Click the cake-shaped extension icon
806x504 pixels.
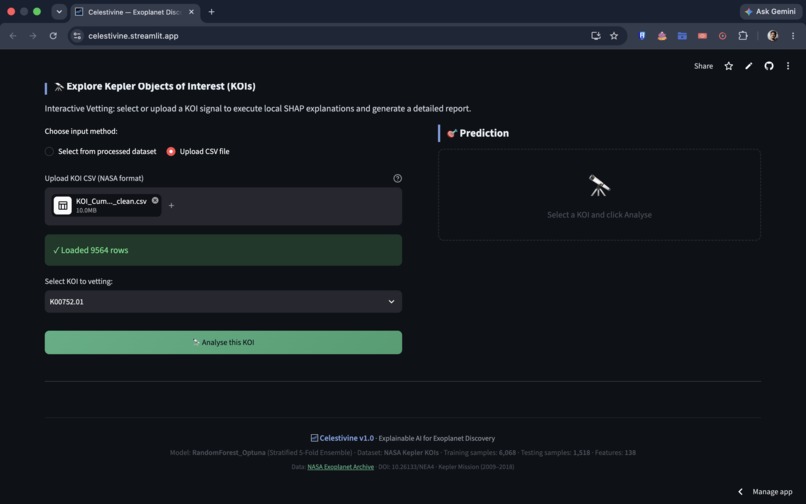[662, 36]
